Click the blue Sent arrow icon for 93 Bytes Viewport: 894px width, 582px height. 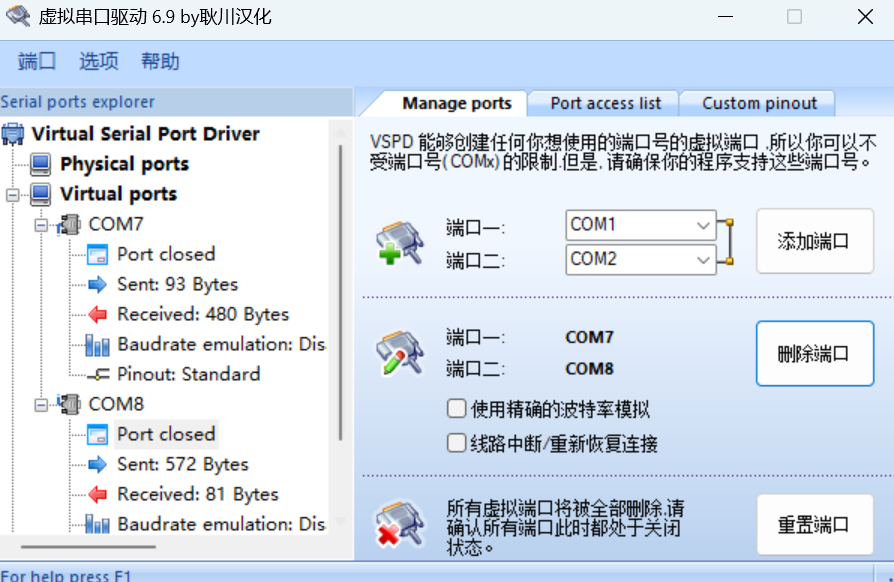click(x=97, y=284)
